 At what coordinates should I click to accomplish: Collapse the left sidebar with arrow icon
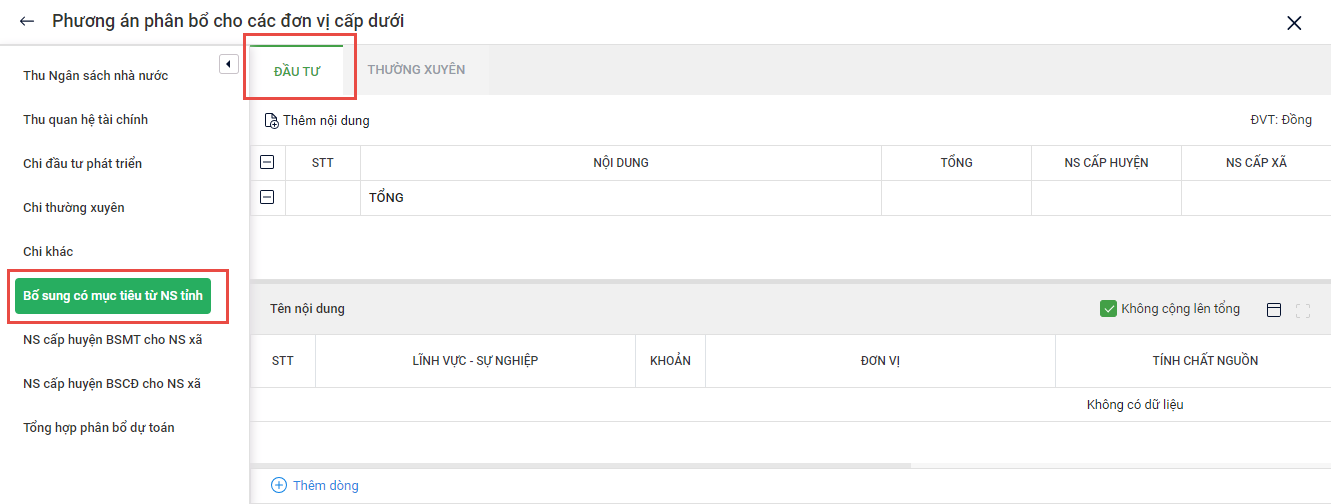[228, 64]
